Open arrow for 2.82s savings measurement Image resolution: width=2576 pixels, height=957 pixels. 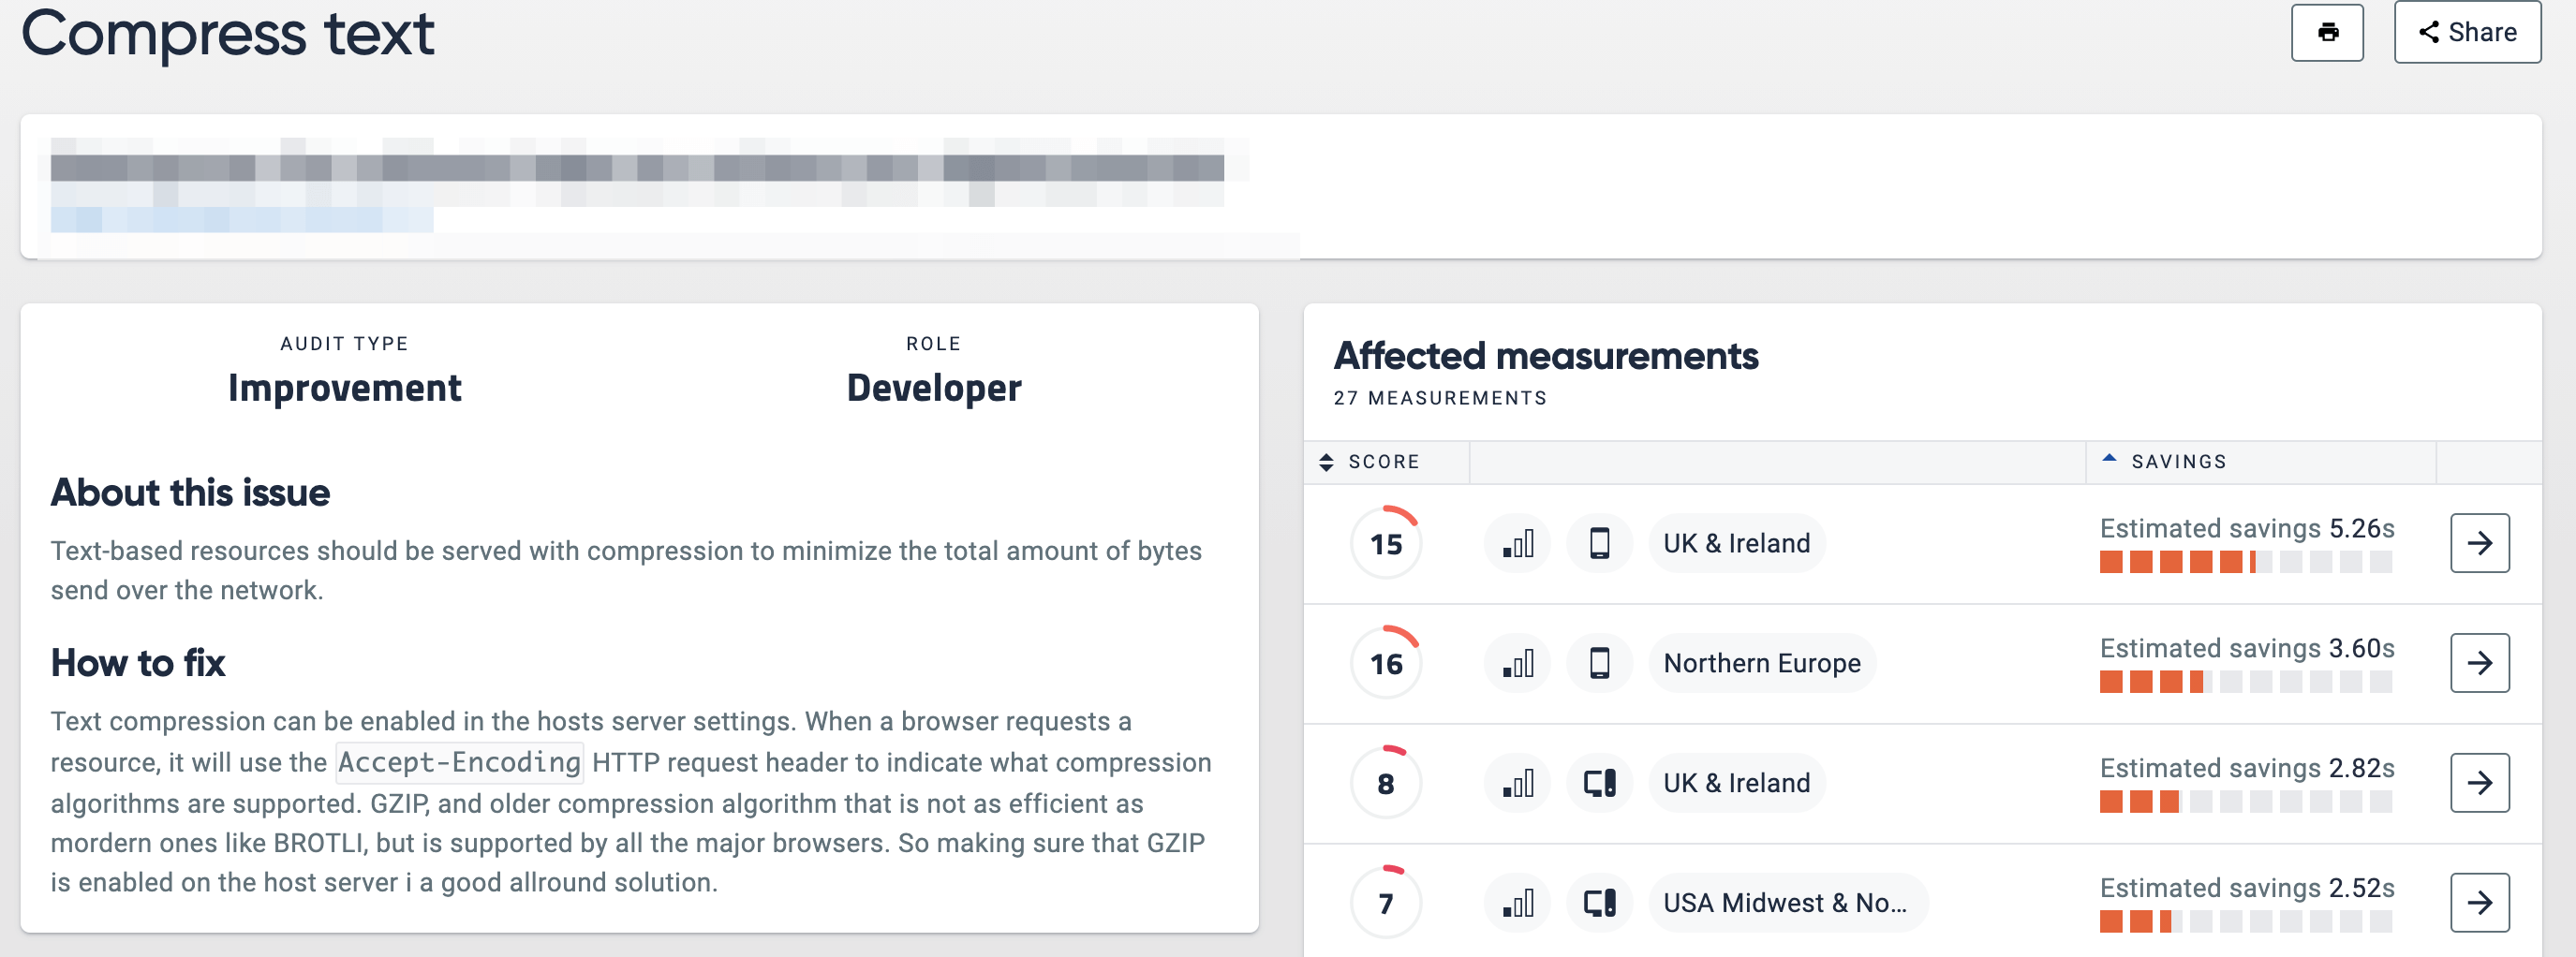[2479, 783]
